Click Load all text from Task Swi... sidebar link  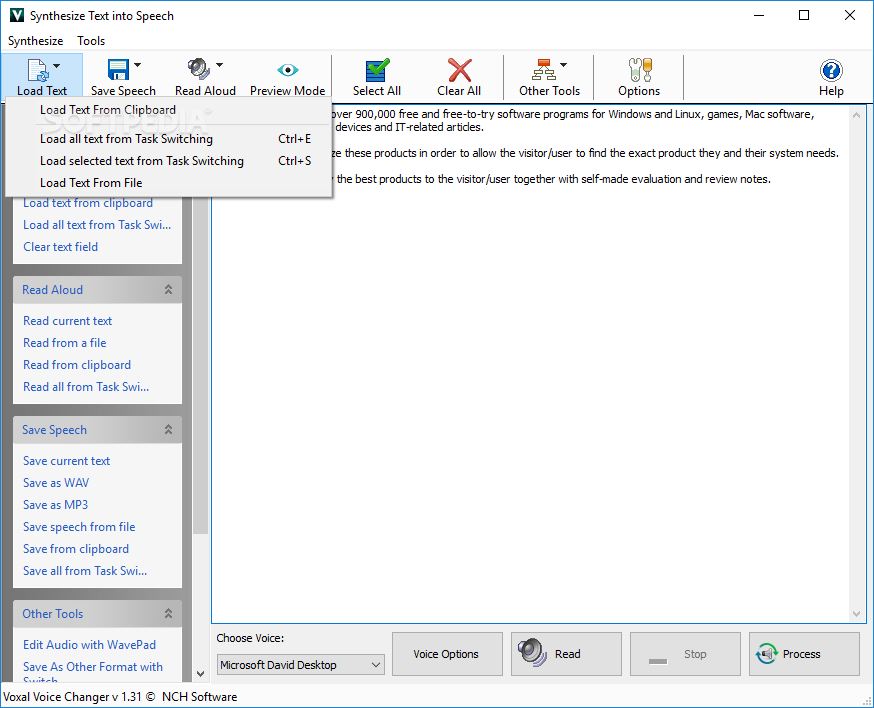(x=97, y=225)
